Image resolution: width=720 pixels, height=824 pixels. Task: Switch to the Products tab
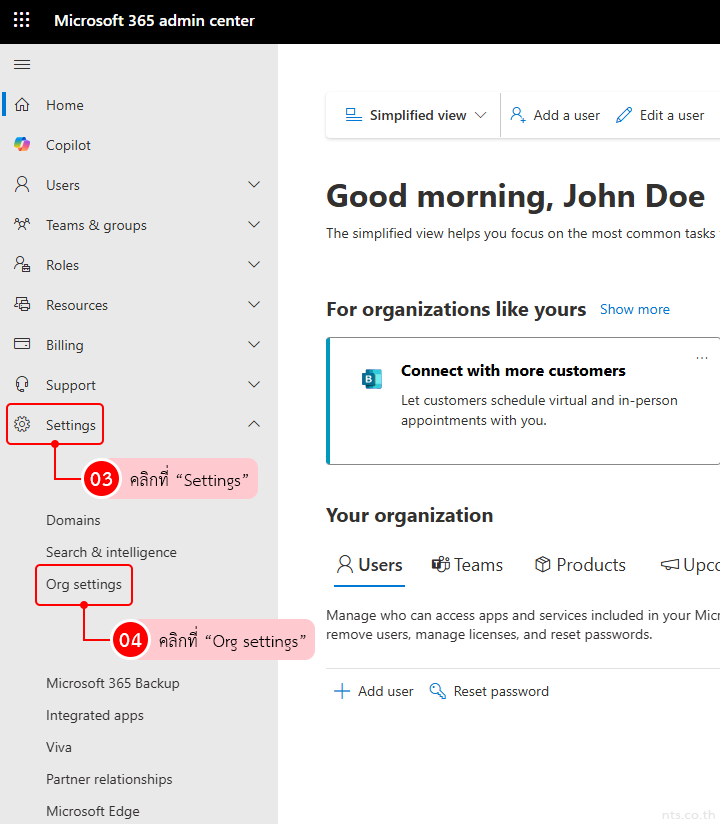click(580, 565)
